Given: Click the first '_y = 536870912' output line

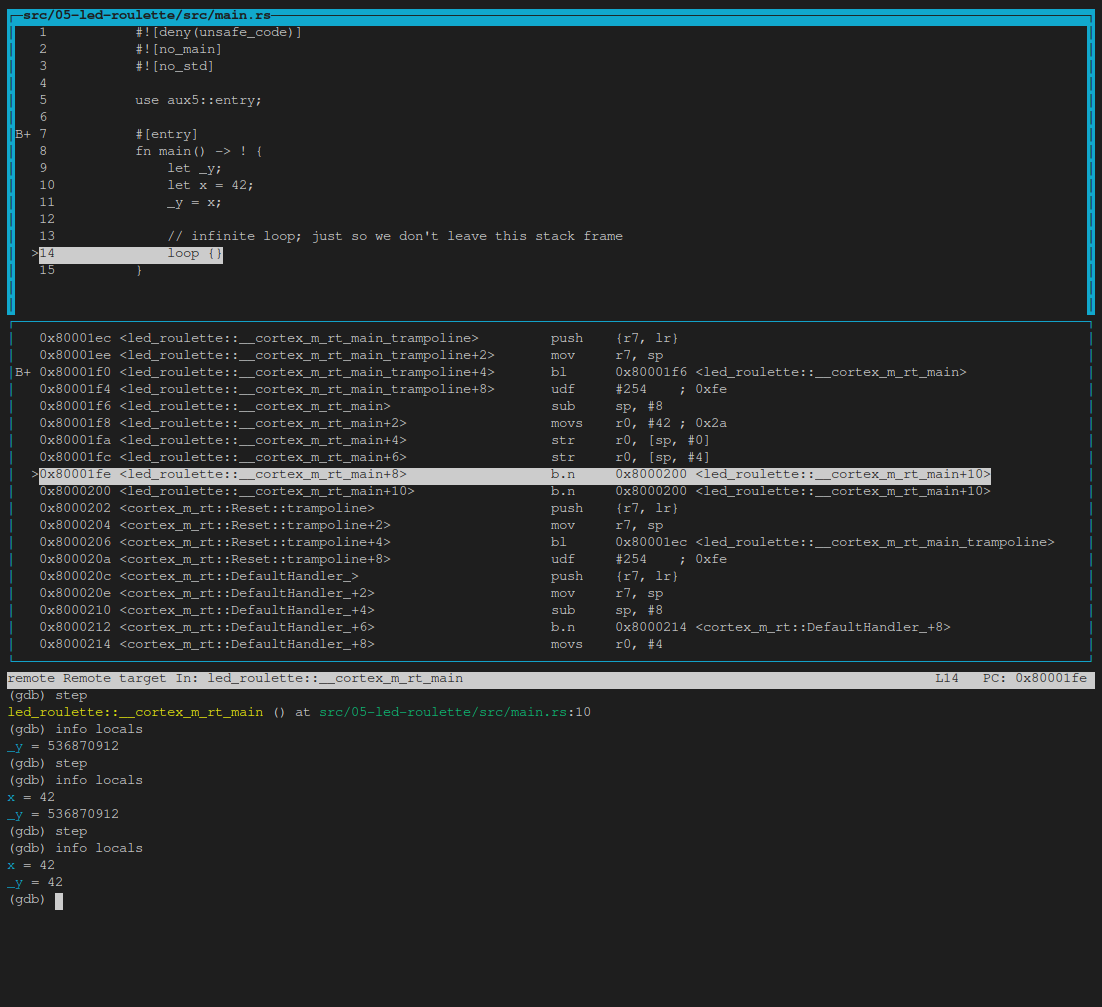Looking at the screenshot, I should click(x=63, y=746).
